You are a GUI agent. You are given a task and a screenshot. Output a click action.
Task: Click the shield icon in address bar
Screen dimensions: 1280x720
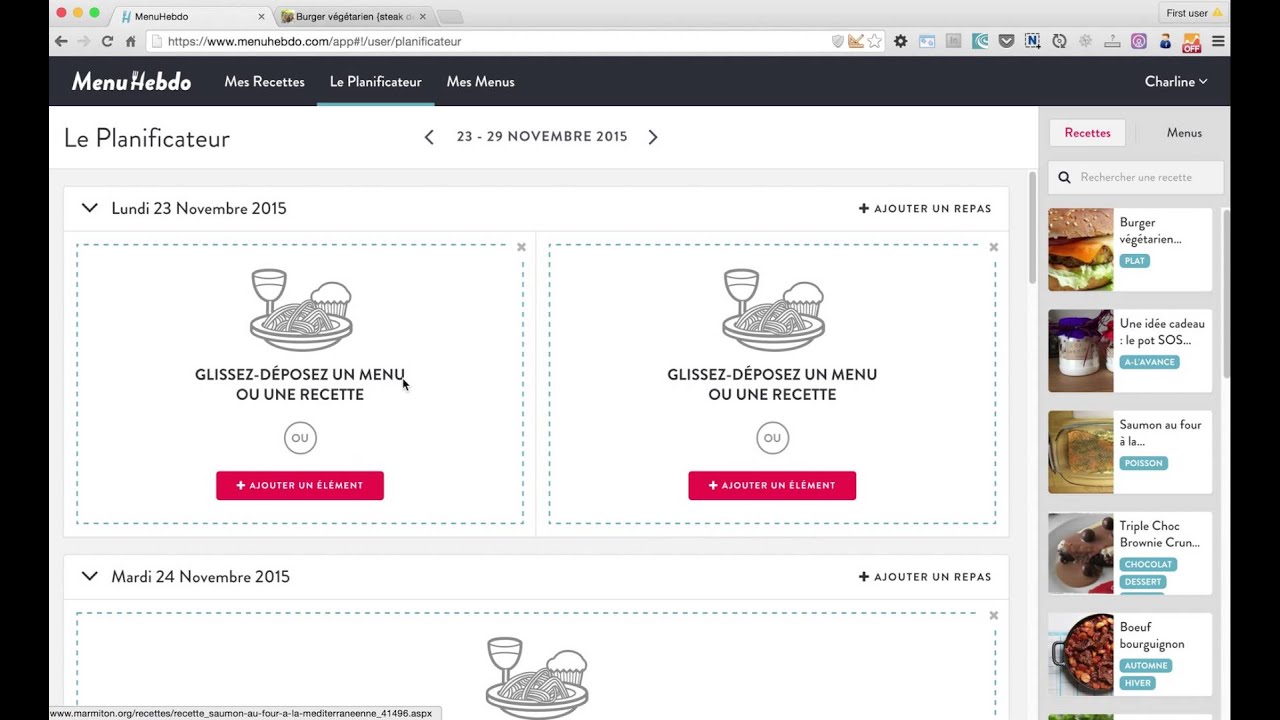click(x=838, y=41)
